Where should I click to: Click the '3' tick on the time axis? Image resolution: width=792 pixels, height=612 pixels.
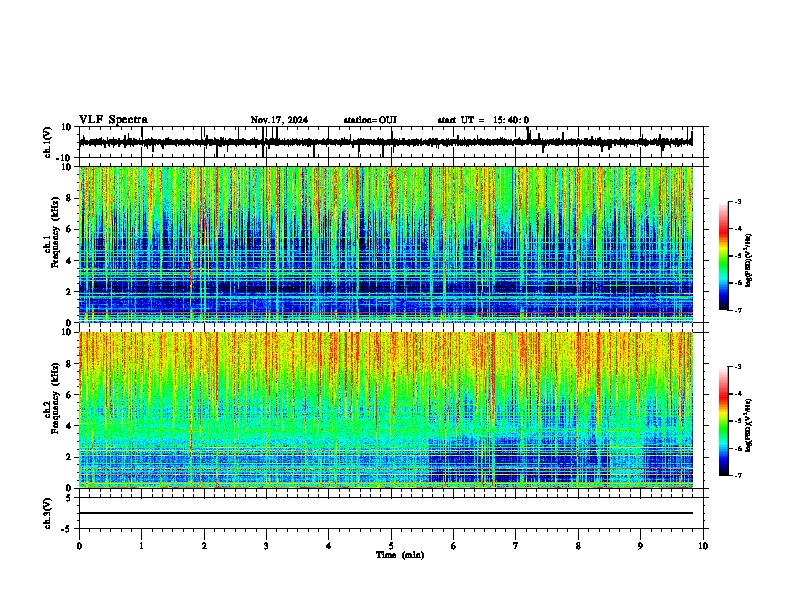click(x=266, y=546)
